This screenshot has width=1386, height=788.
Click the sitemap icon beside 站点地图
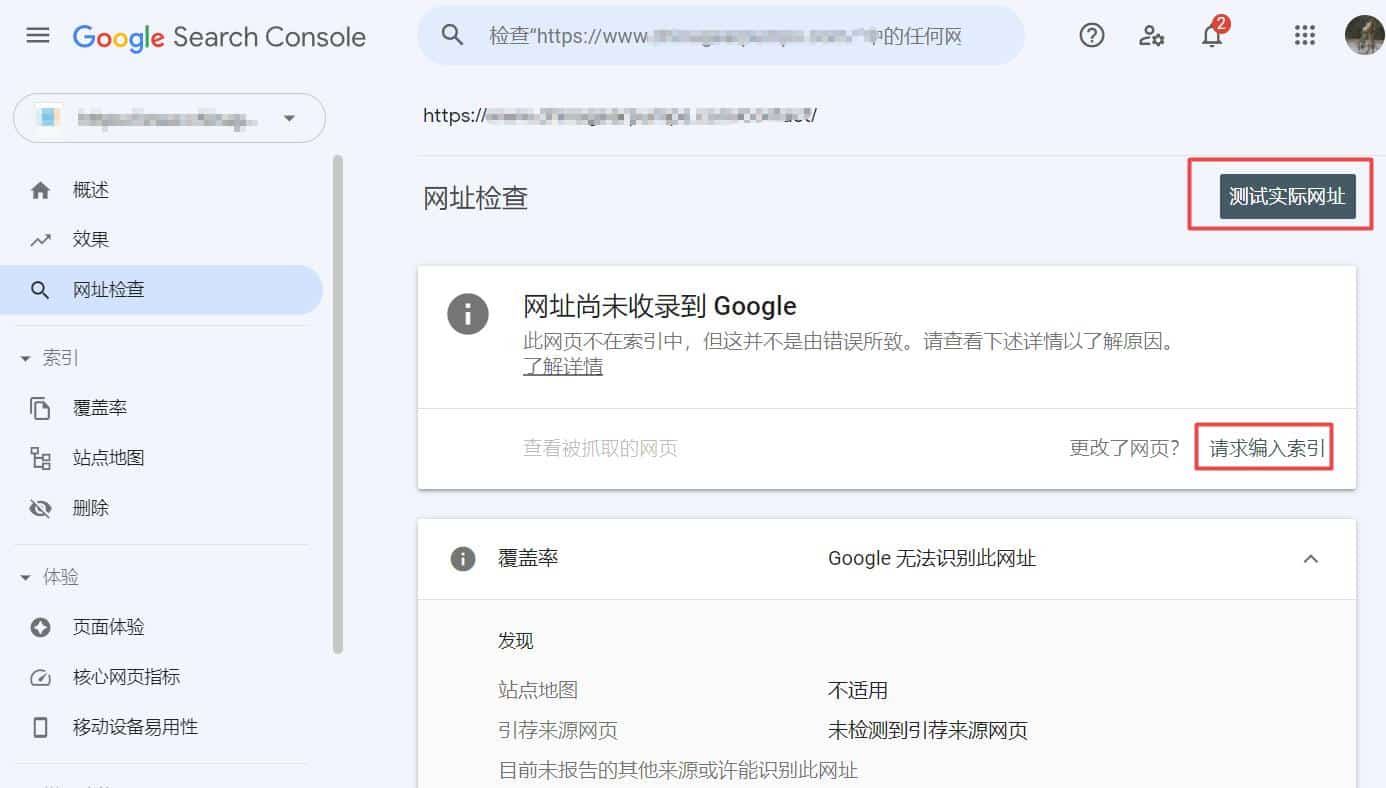coord(40,458)
